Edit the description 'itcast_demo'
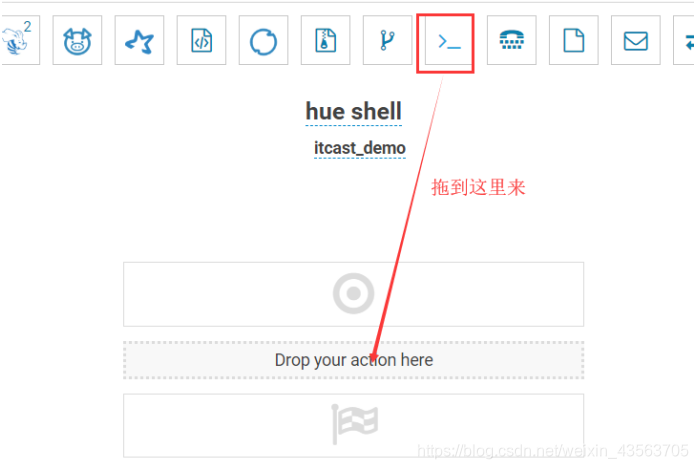Screen dimensions: 698x469 (360, 148)
